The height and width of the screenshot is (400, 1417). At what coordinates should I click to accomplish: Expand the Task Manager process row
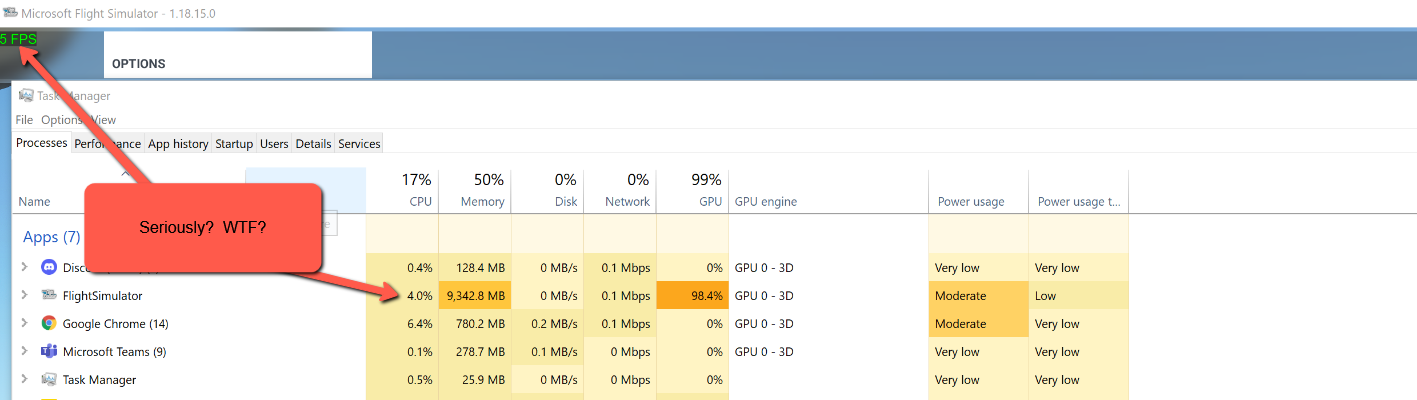[24, 380]
